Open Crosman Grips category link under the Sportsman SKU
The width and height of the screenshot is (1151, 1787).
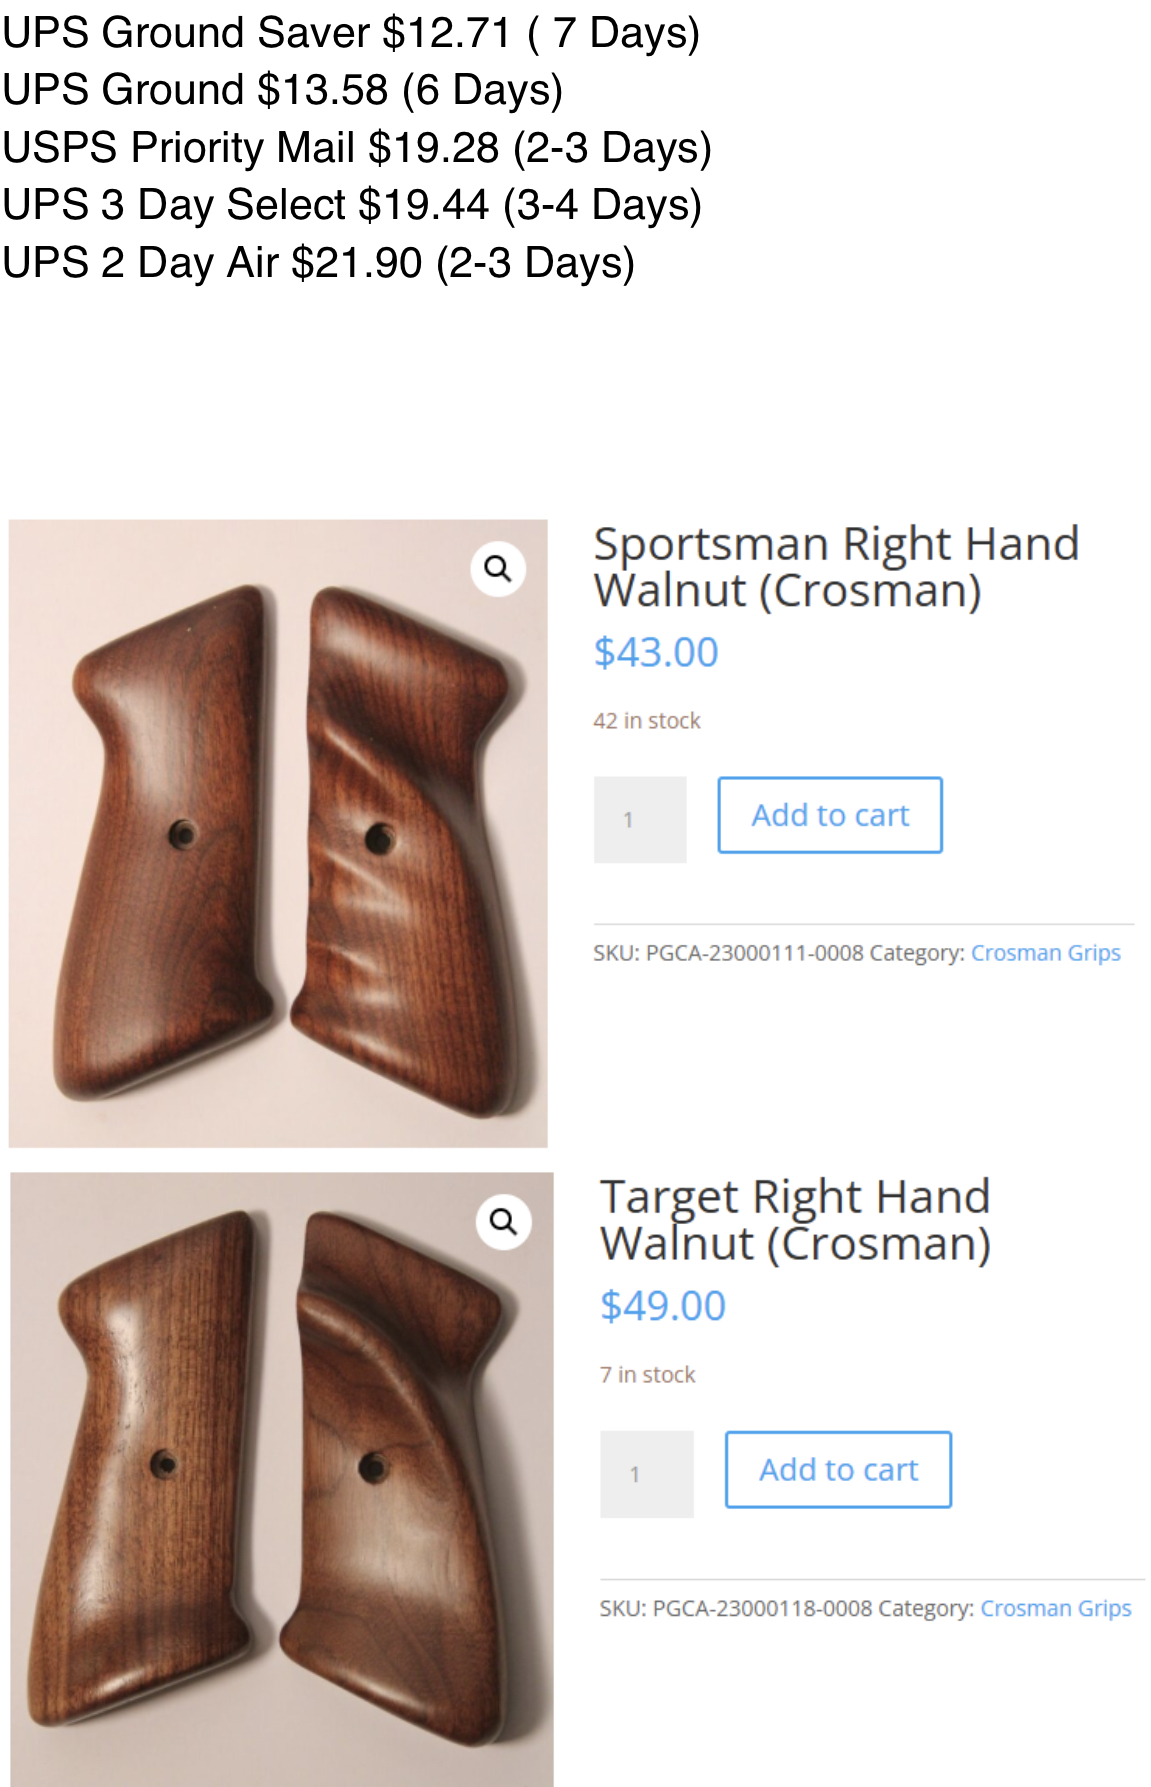point(1046,953)
